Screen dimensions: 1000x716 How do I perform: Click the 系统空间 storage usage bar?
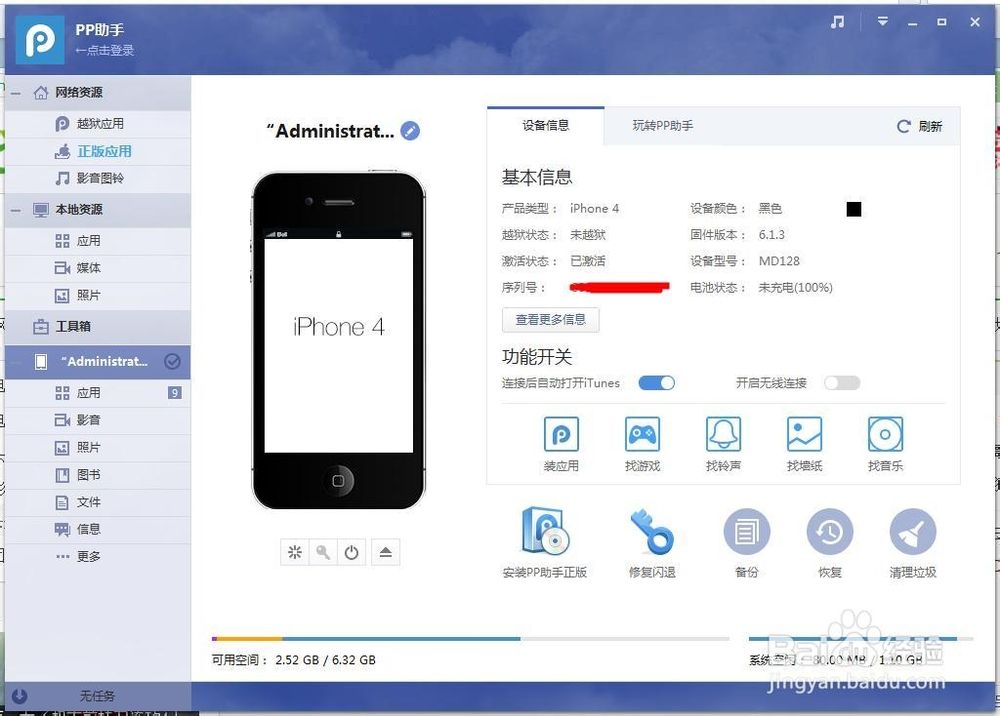point(861,638)
